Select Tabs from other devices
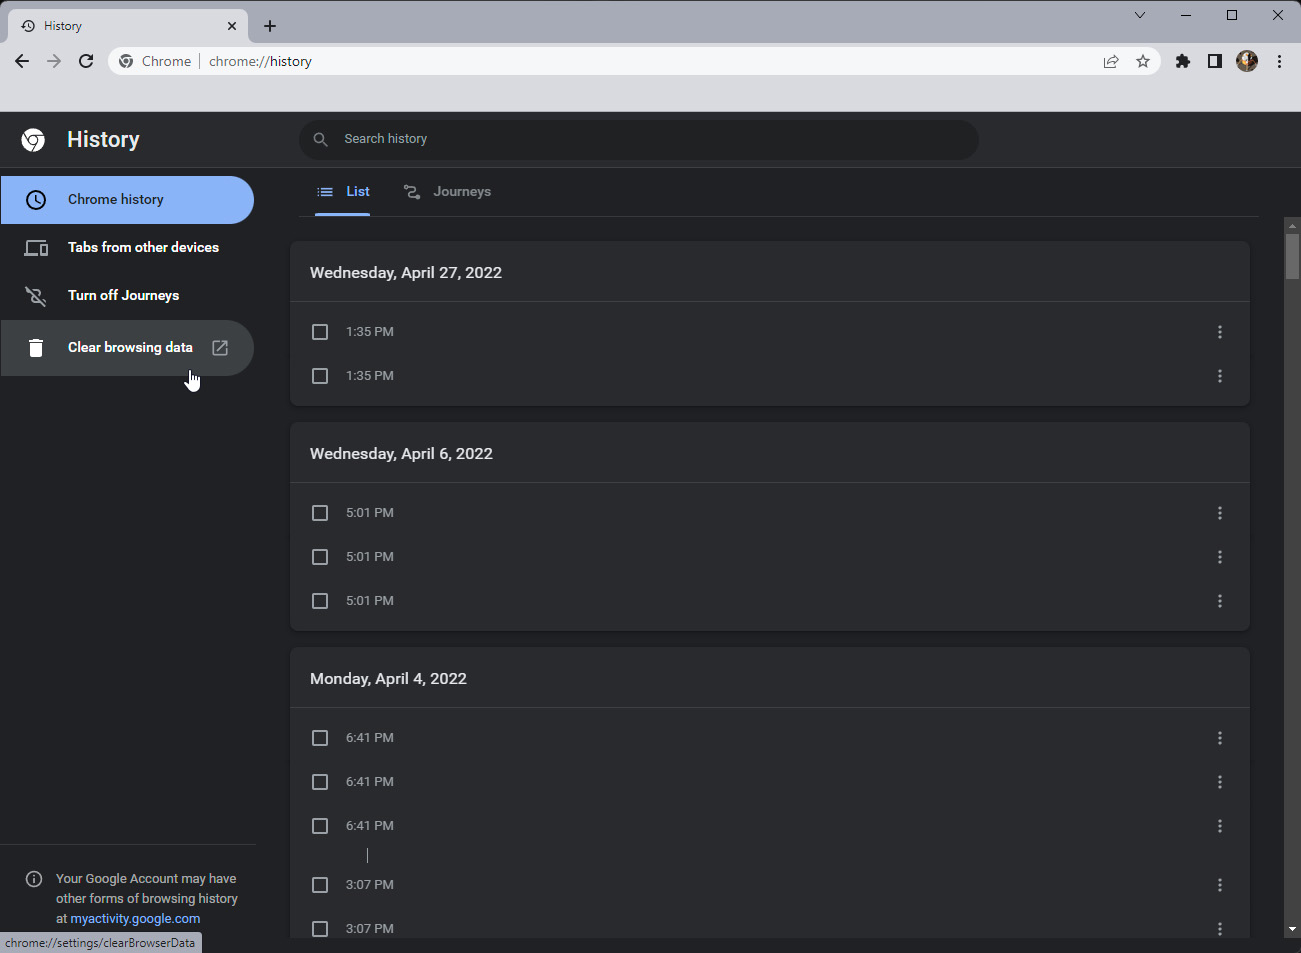The height and width of the screenshot is (953, 1301). pyautogui.click(x=143, y=247)
